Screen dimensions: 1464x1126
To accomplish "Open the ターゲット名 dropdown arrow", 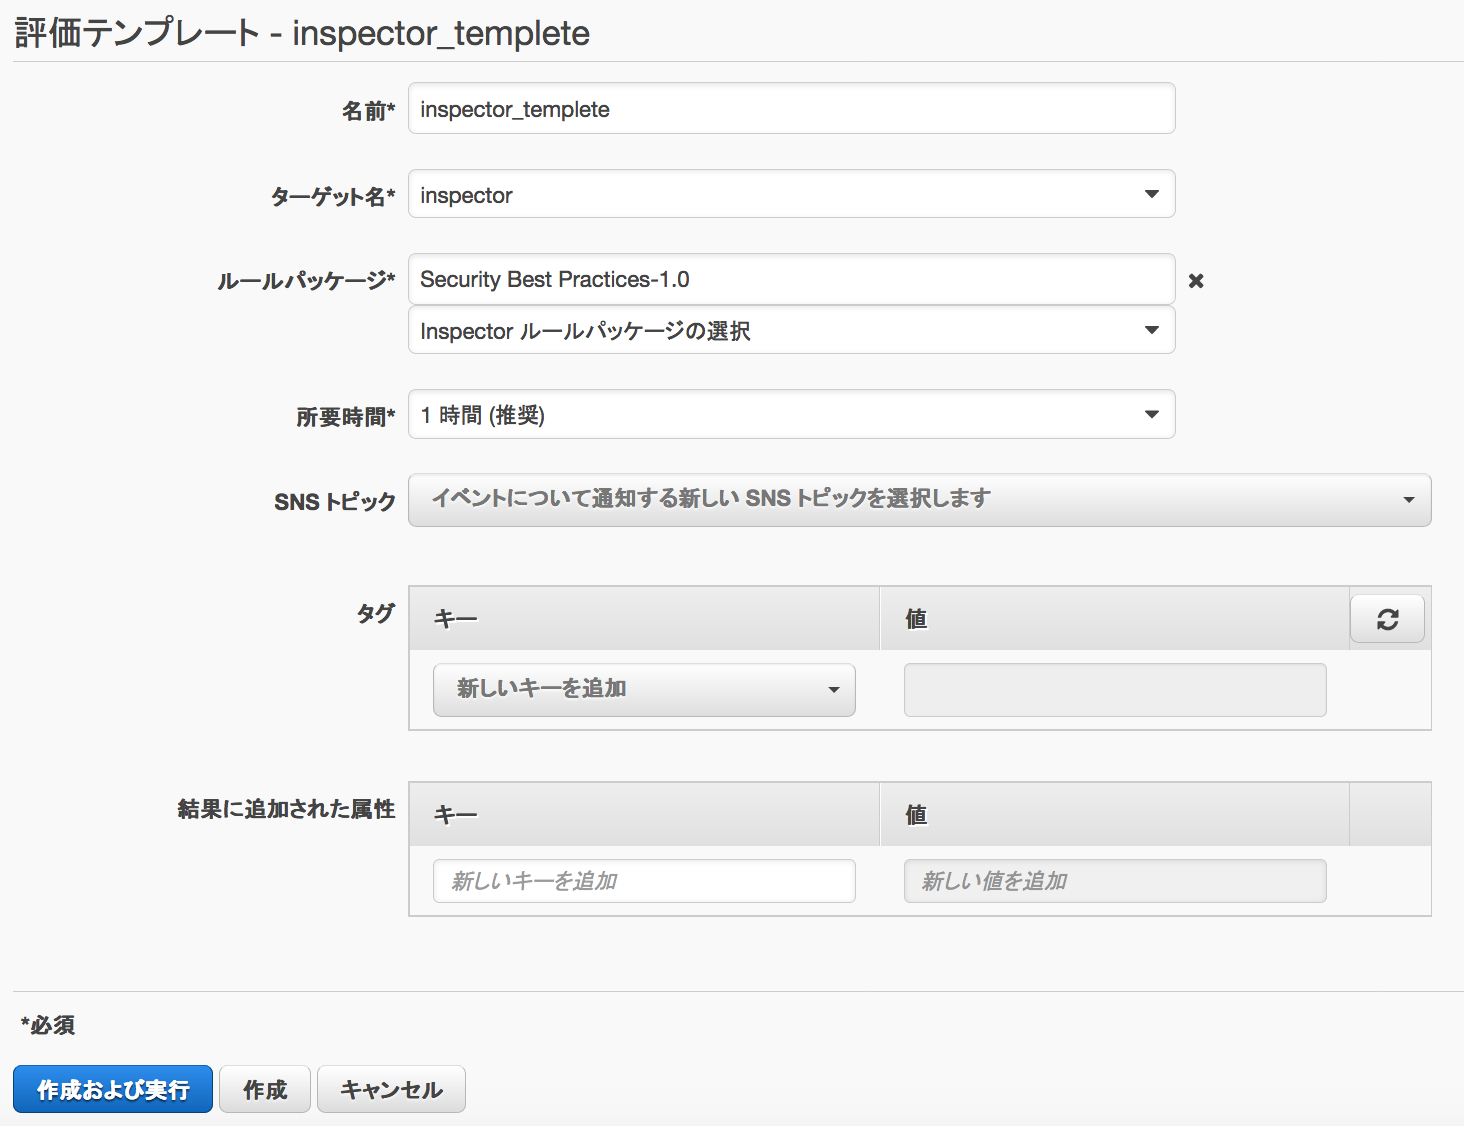I will [1151, 194].
